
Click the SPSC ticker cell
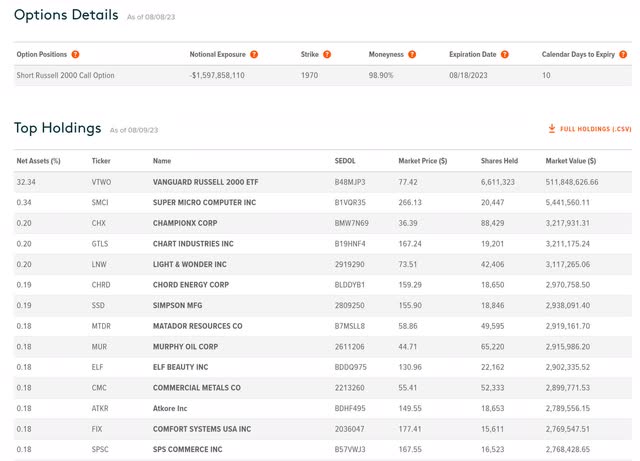(100, 450)
